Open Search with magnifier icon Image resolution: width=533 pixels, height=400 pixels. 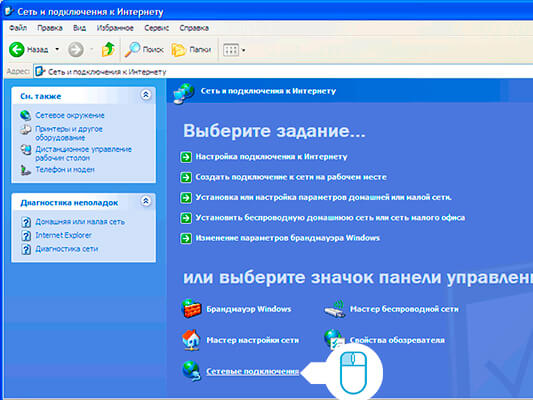point(144,50)
